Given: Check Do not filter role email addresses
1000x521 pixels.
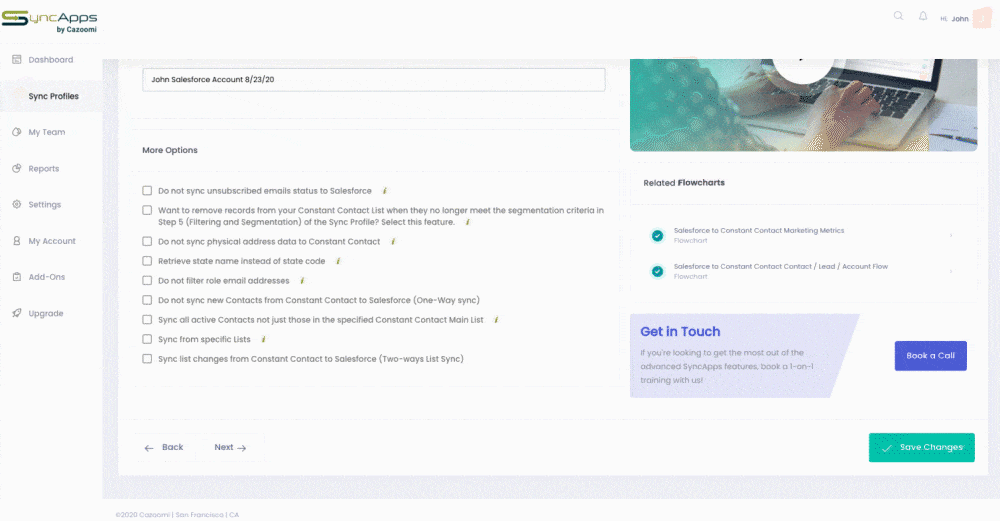Looking at the screenshot, I should (147, 281).
